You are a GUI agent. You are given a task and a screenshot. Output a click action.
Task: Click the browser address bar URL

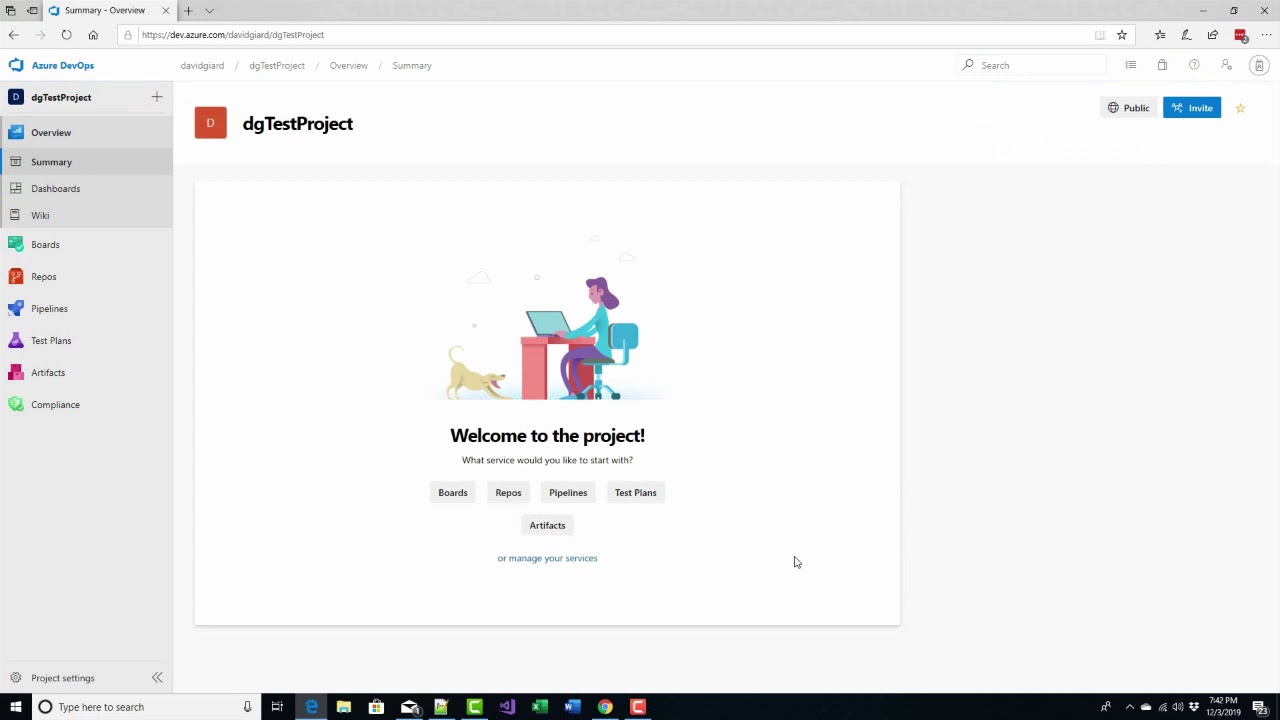(233, 35)
